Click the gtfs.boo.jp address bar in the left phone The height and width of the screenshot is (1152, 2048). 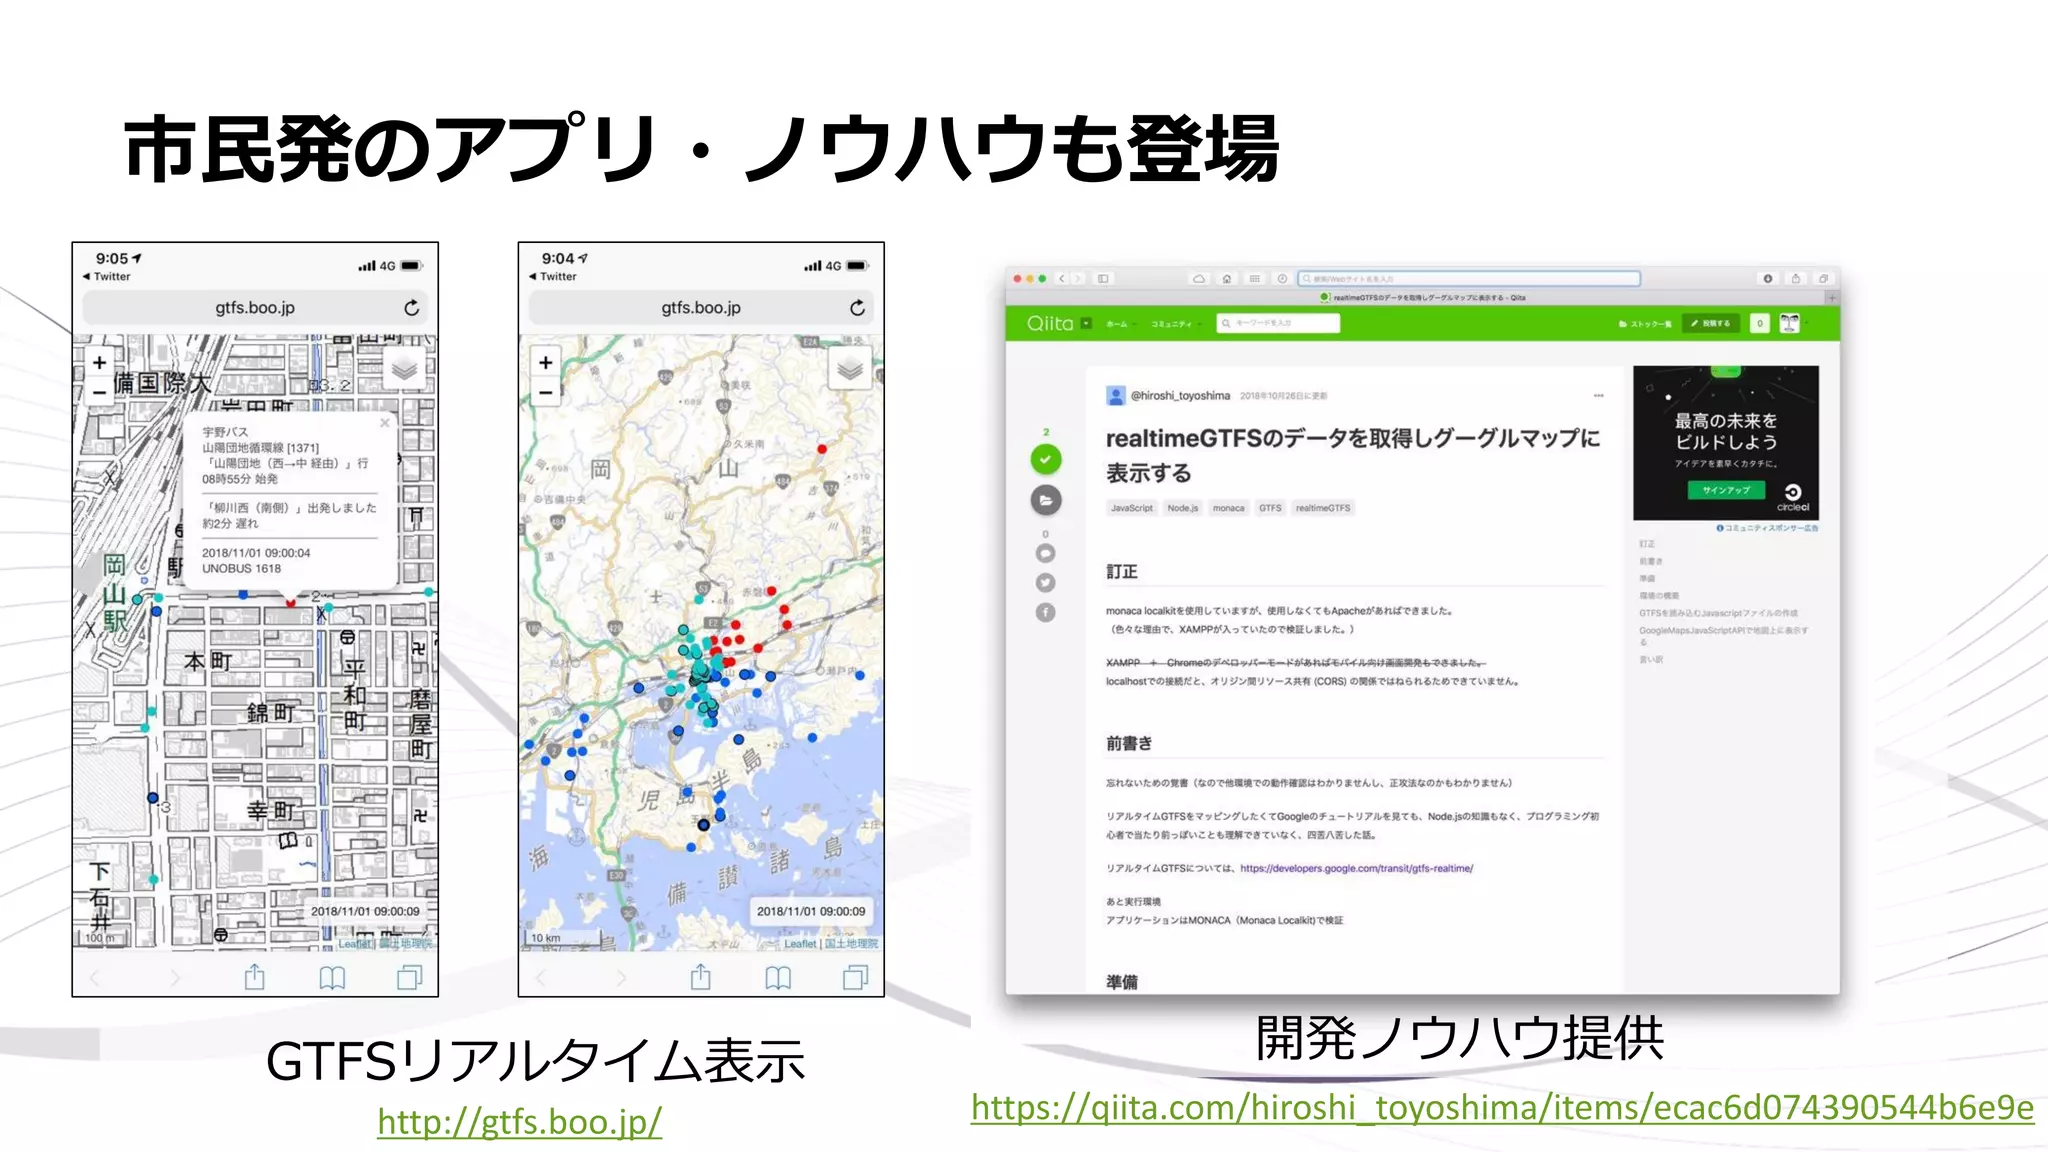(x=255, y=308)
